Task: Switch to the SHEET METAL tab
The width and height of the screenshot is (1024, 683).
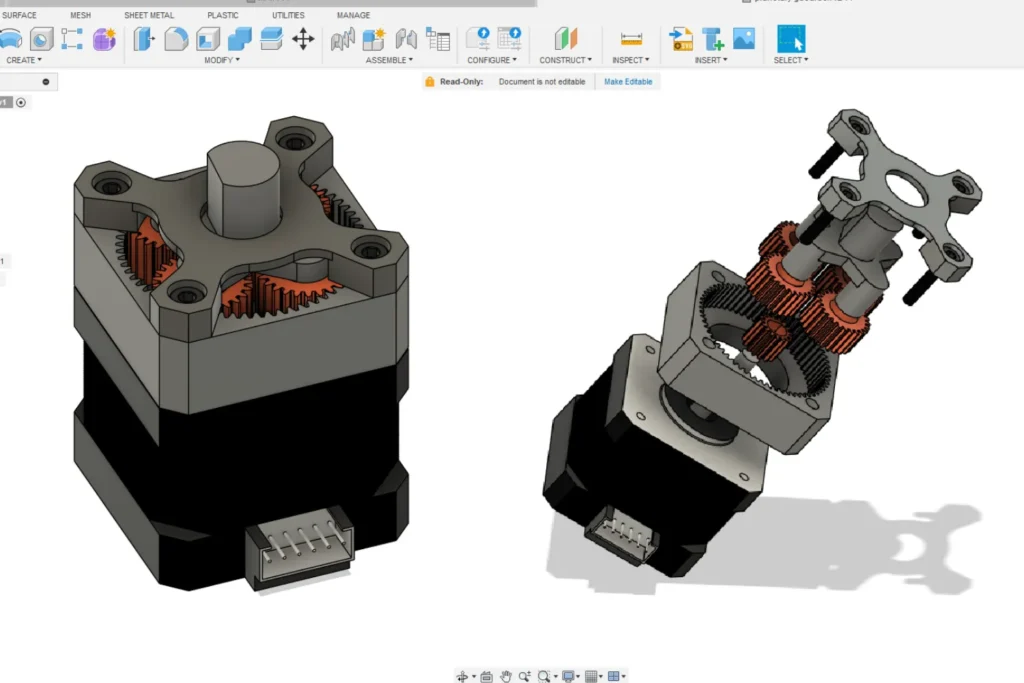Action: coord(149,15)
